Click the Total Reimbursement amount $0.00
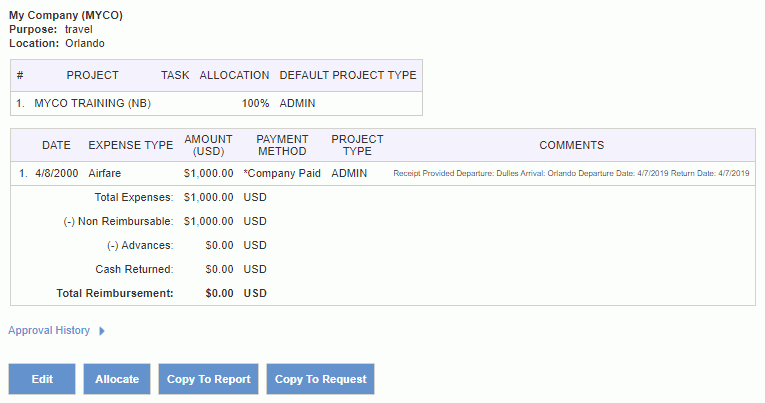Screen dimensions: 765x403 [220, 293]
